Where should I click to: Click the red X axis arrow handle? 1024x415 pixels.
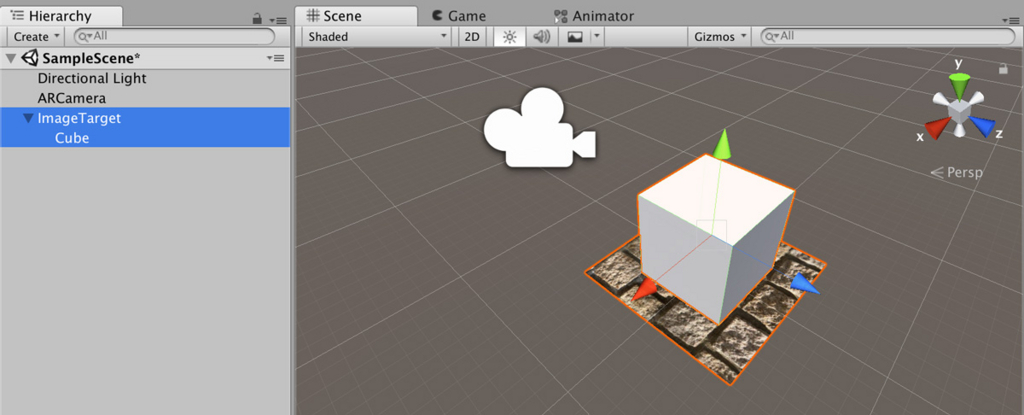tap(644, 288)
